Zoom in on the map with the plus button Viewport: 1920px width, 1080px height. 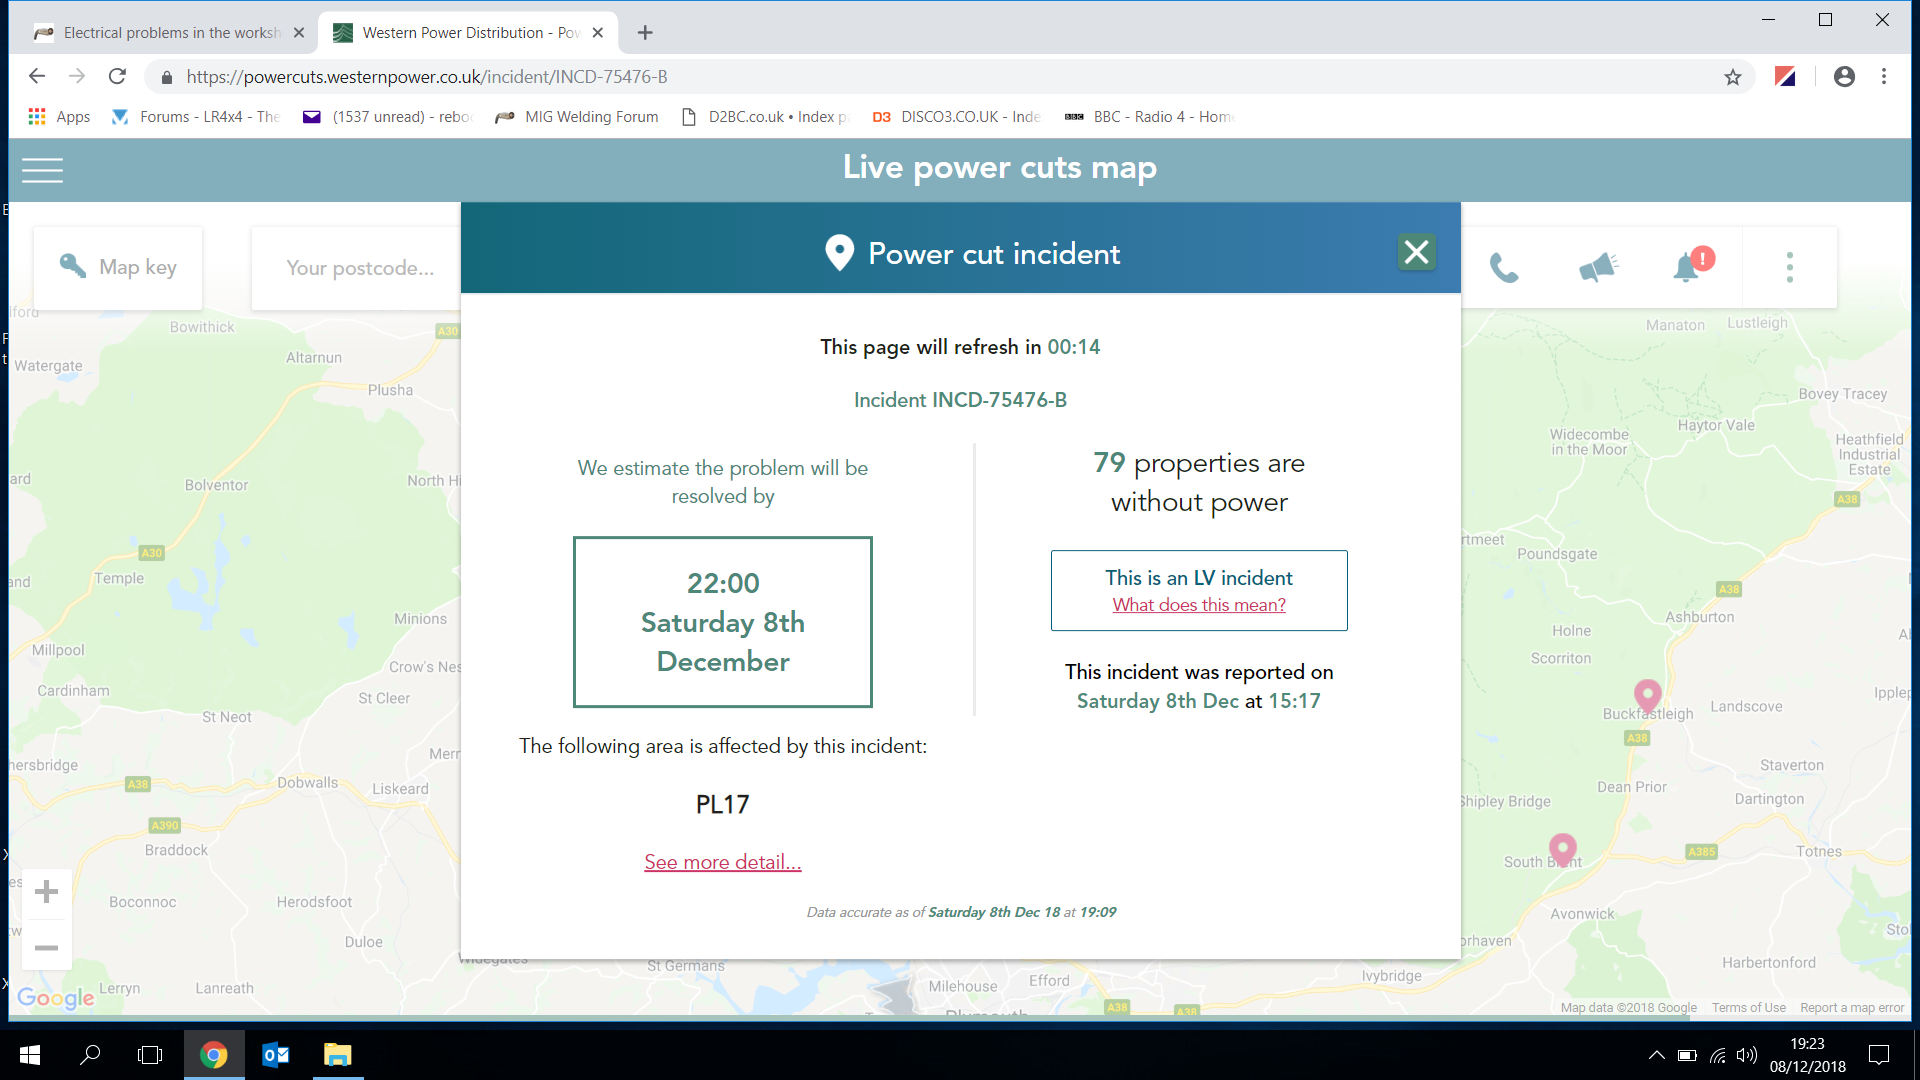pyautogui.click(x=46, y=892)
